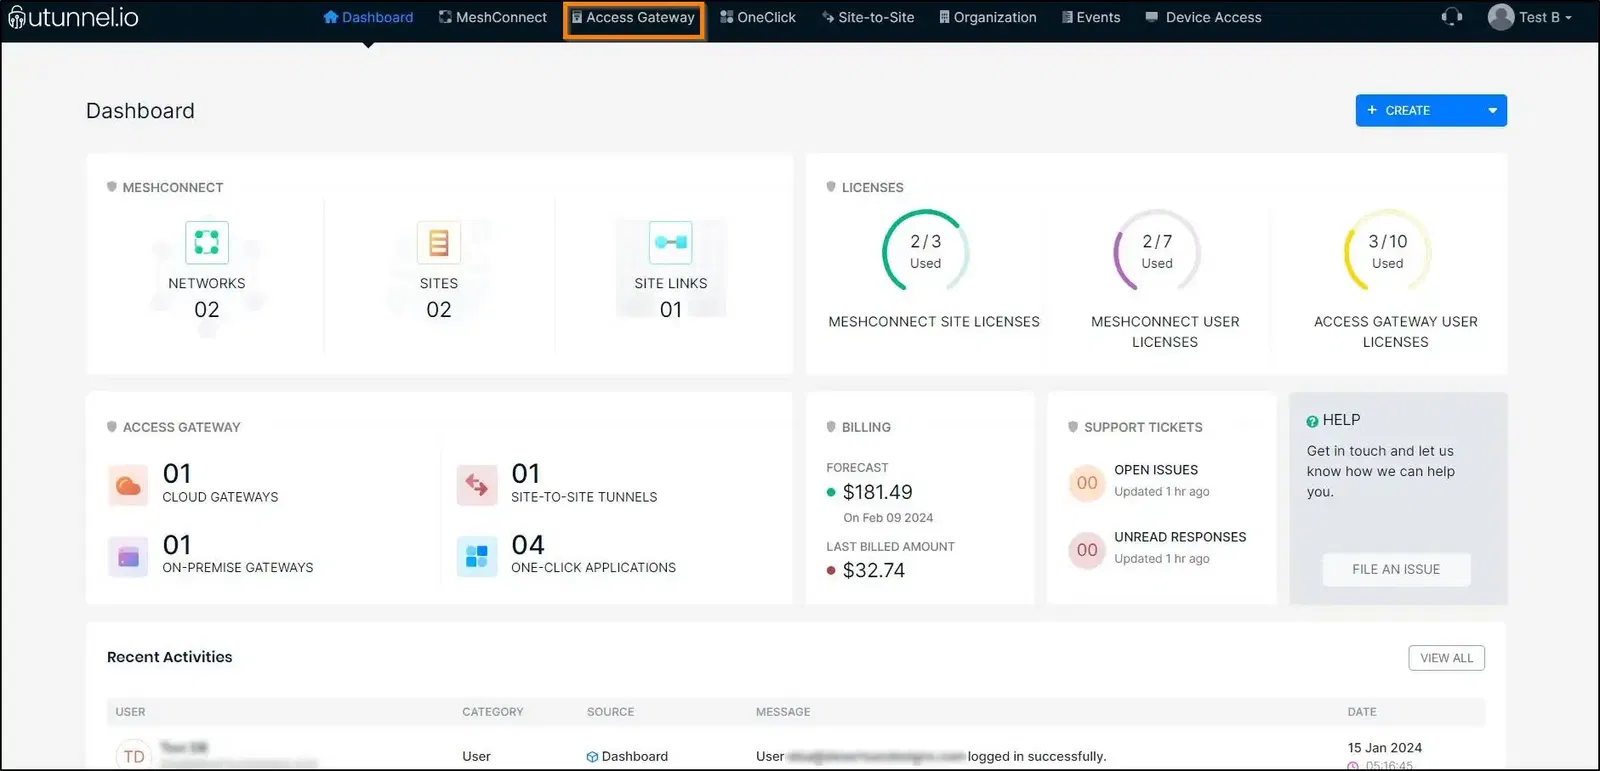The image size is (1600, 771).
Task: Click the One-Click Applications icon
Action: pos(477,557)
